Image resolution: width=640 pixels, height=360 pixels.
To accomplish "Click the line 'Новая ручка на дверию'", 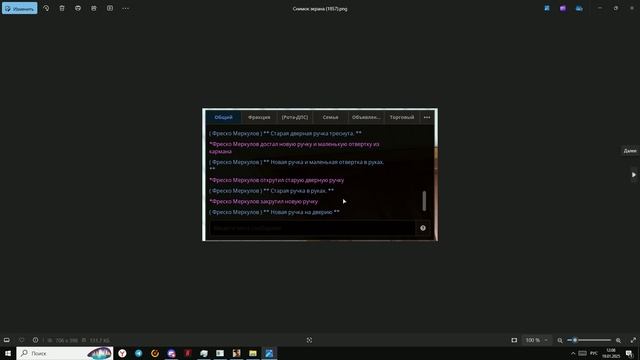I will click(x=274, y=212).
